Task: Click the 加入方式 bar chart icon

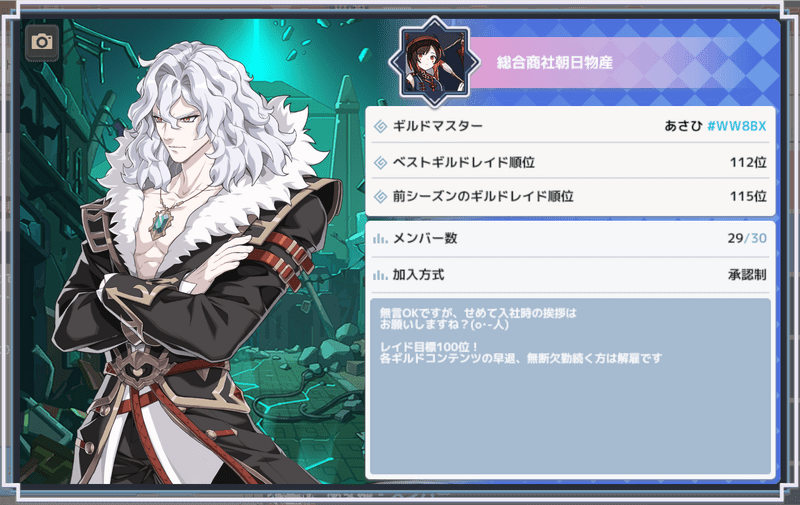Action: (380, 275)
